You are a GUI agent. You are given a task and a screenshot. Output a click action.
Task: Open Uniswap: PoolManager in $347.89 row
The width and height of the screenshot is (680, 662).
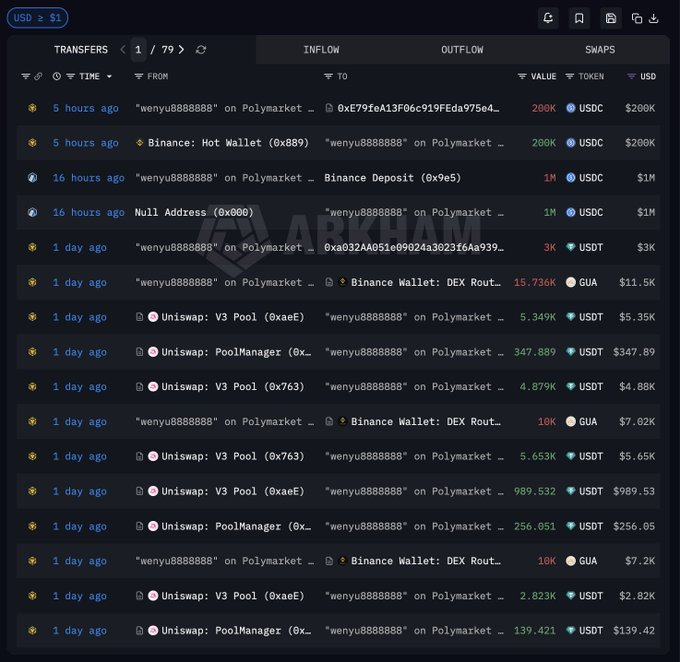coord(236,352)
